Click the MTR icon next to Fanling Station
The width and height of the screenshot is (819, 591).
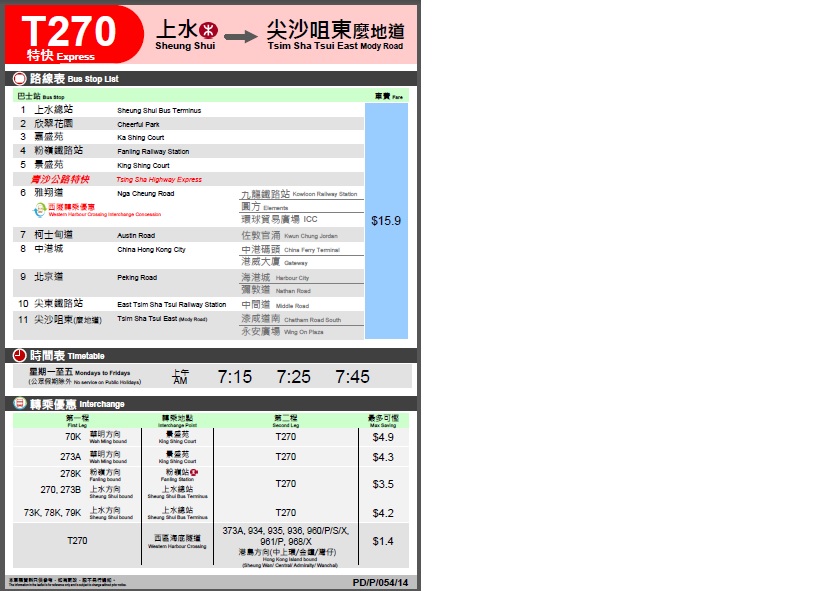point(194,471)
